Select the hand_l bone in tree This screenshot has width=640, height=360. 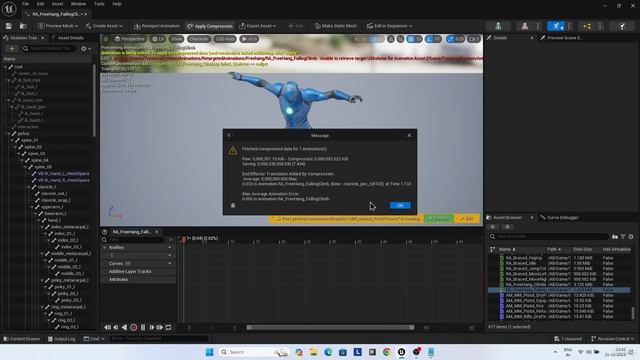pos(54,220)
